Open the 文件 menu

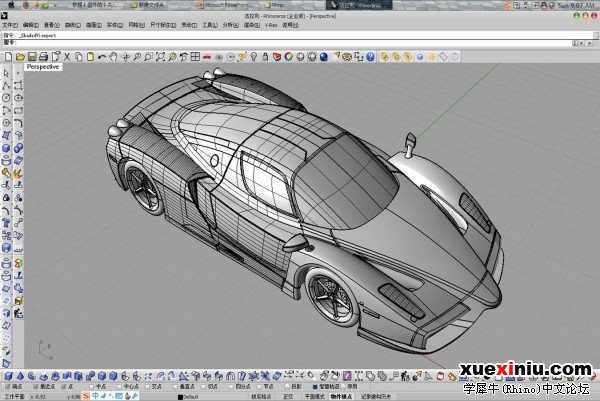click(10, 25)
